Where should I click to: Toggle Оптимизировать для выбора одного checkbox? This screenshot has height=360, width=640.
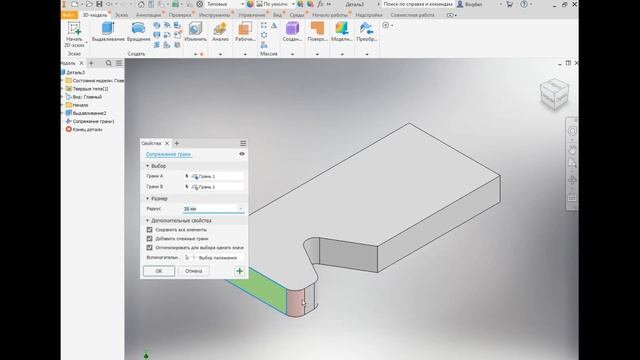149,248
